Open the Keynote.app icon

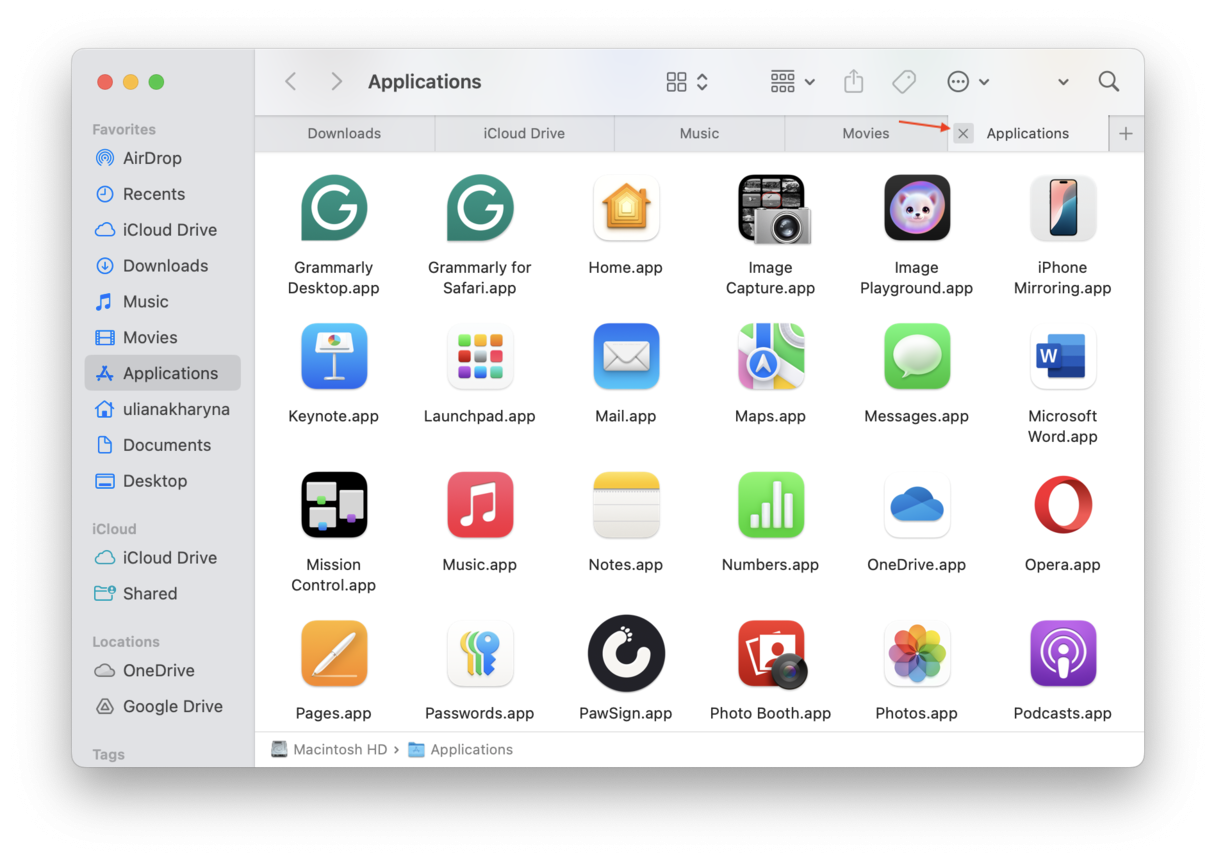pyautogui.click(x=333, y=357)
